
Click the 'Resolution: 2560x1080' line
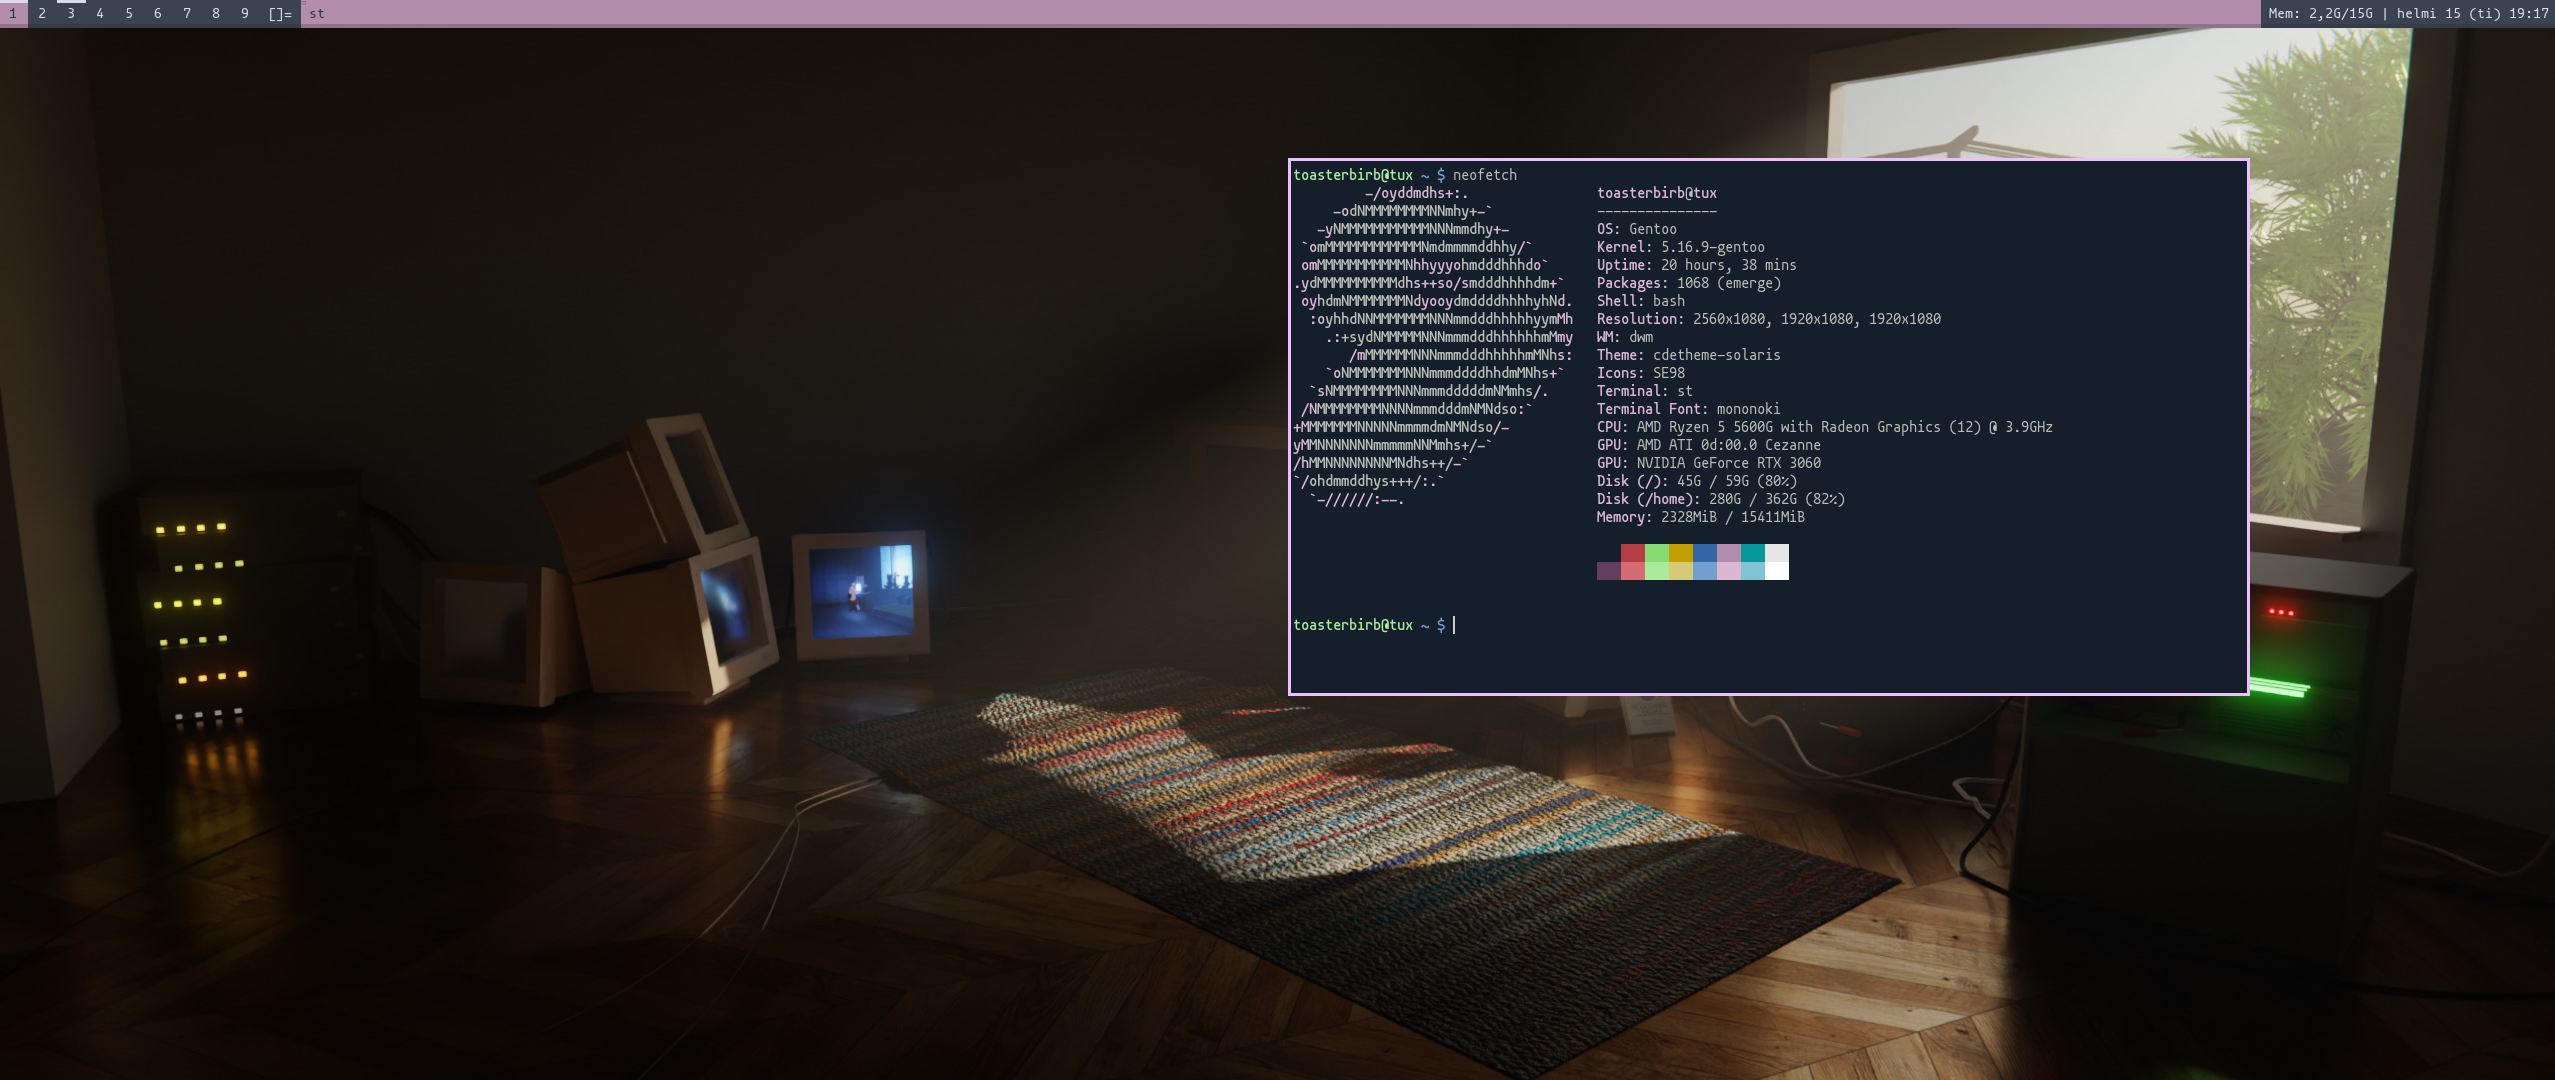1769,319
